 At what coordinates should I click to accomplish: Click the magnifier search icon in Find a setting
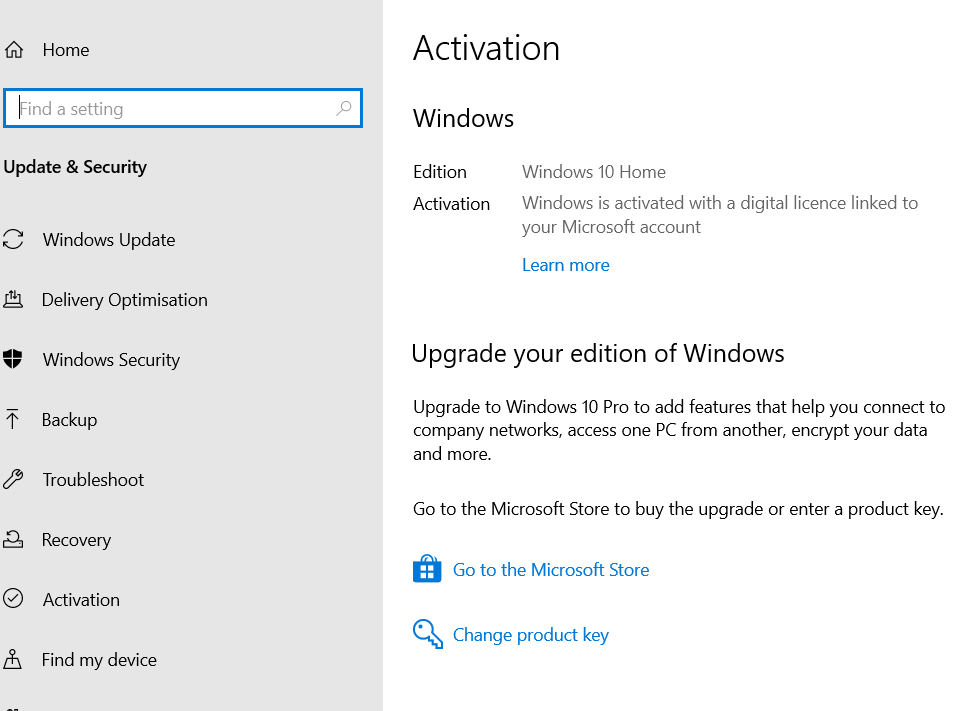(x=344, y=108)
